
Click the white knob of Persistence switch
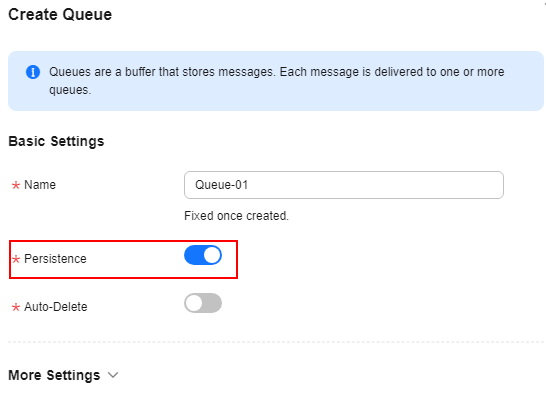click(x=212, y=255)
